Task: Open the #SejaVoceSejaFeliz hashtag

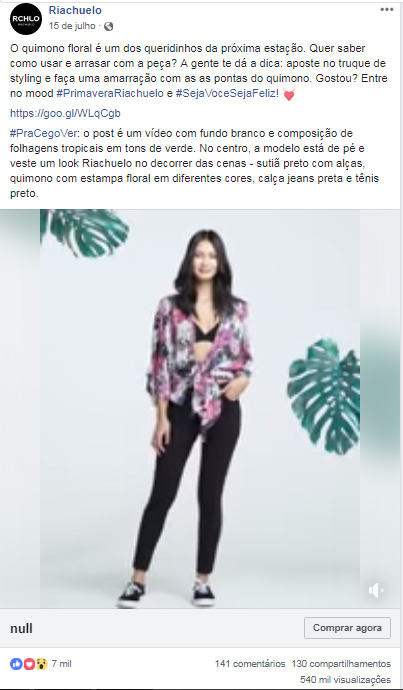Action: (x=227, y=94)
